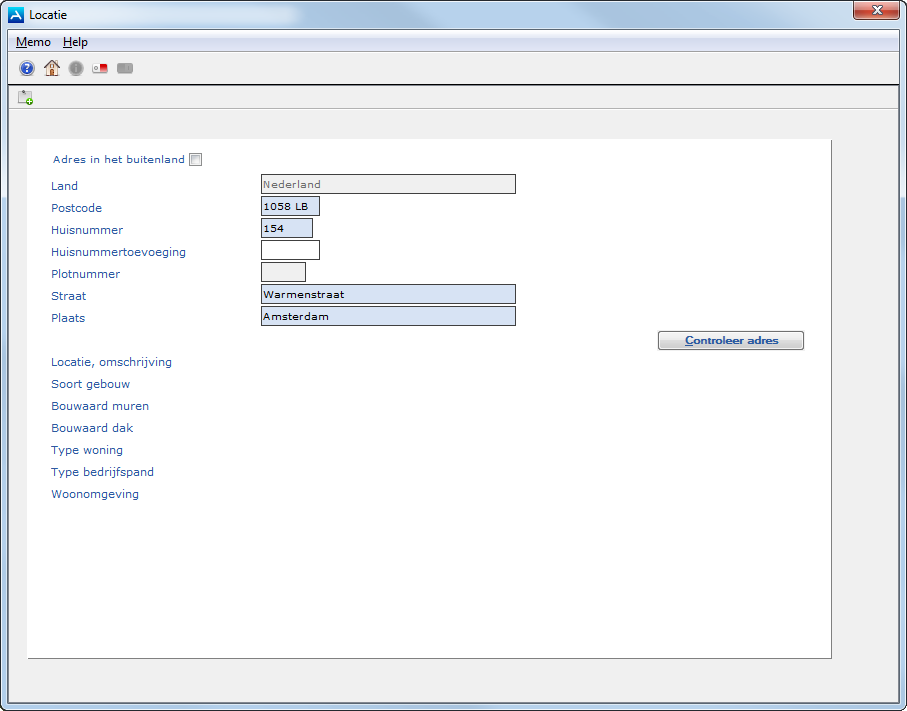
Task: Click the Plaats field containing Amsterdam
Action: coord(388,316)
